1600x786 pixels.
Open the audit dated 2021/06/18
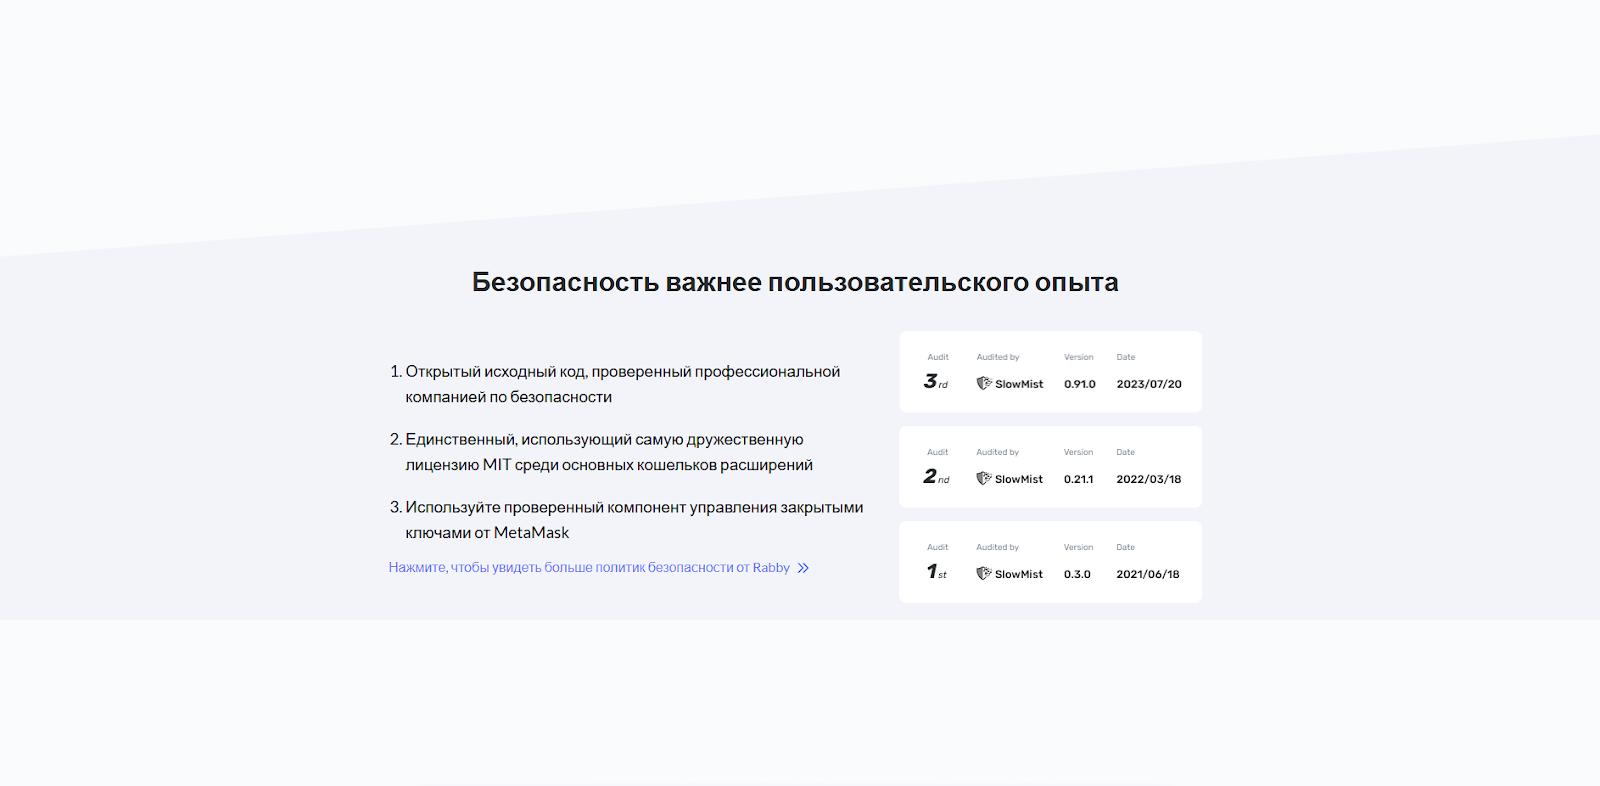(1147, 574)
